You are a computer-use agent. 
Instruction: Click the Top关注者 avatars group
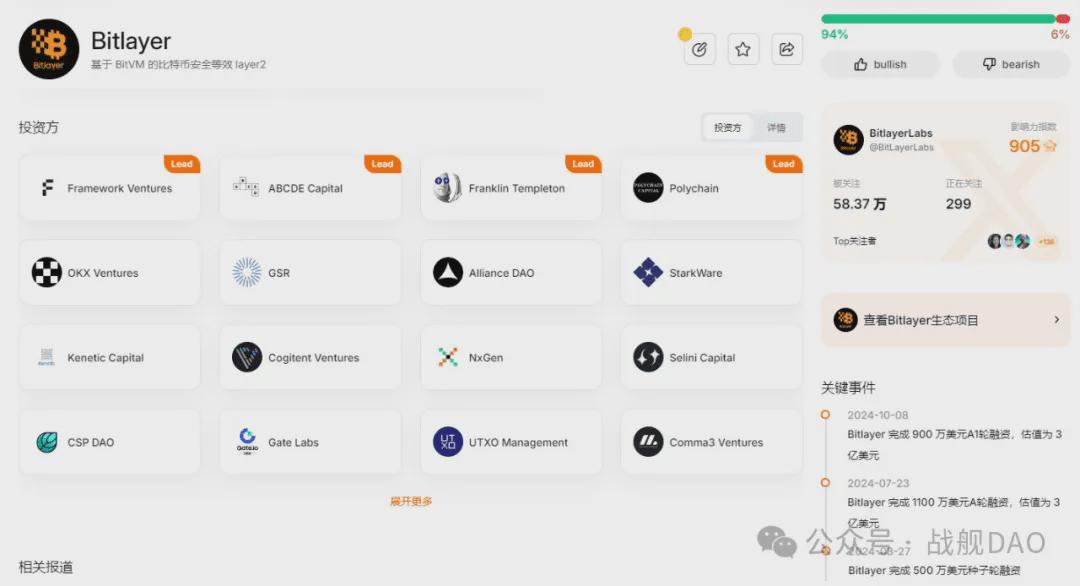1008,241
